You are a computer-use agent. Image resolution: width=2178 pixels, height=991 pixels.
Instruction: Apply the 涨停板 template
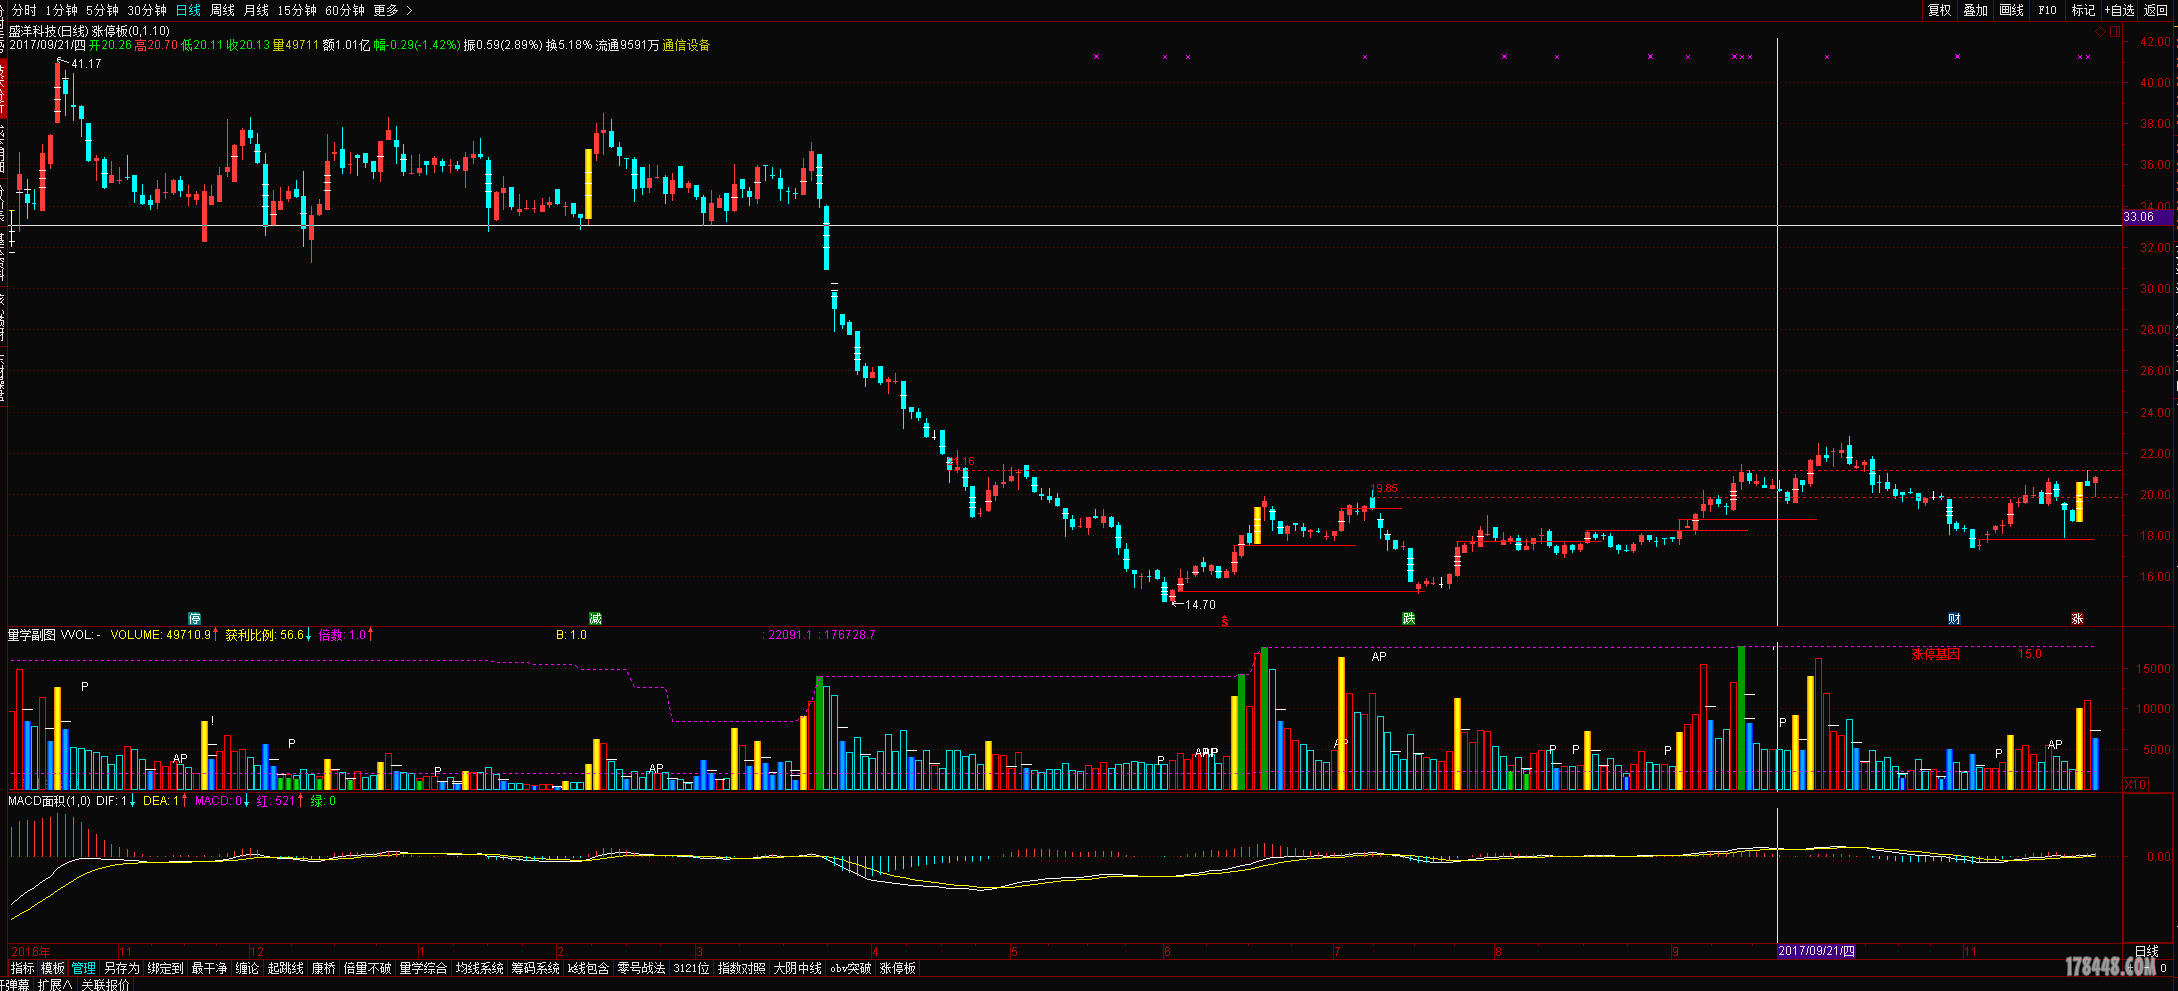(897, 968)
